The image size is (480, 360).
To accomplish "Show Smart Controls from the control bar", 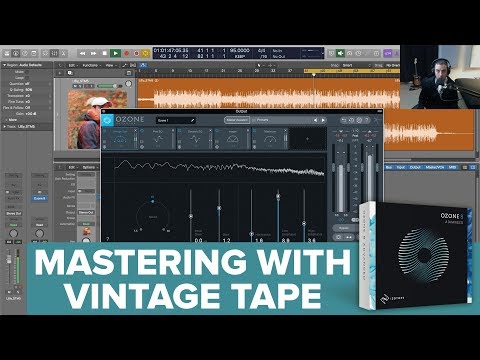I will pos(45,53).
